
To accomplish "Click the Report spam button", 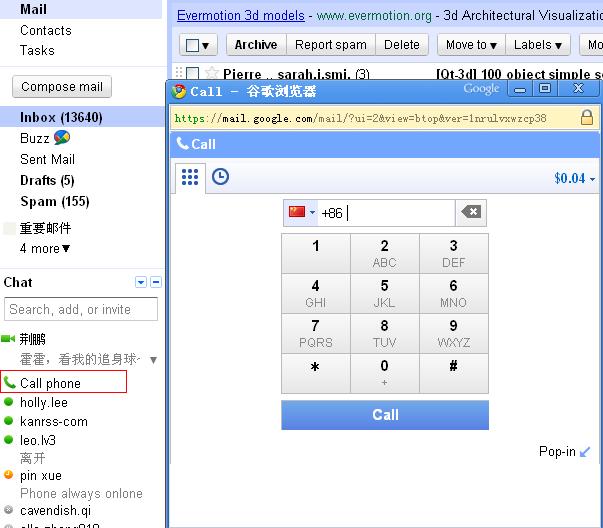I will [331, 45].
